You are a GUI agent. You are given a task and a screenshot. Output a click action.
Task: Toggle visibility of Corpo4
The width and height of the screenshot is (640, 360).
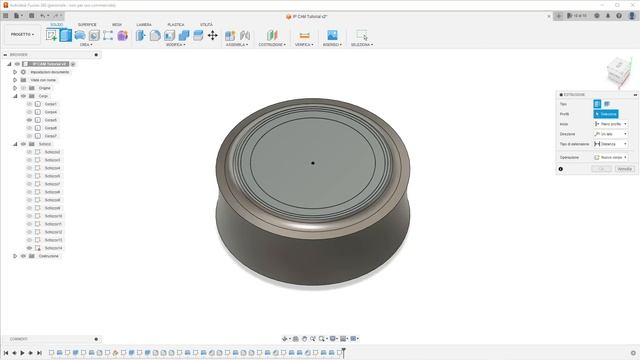point(29,112)
